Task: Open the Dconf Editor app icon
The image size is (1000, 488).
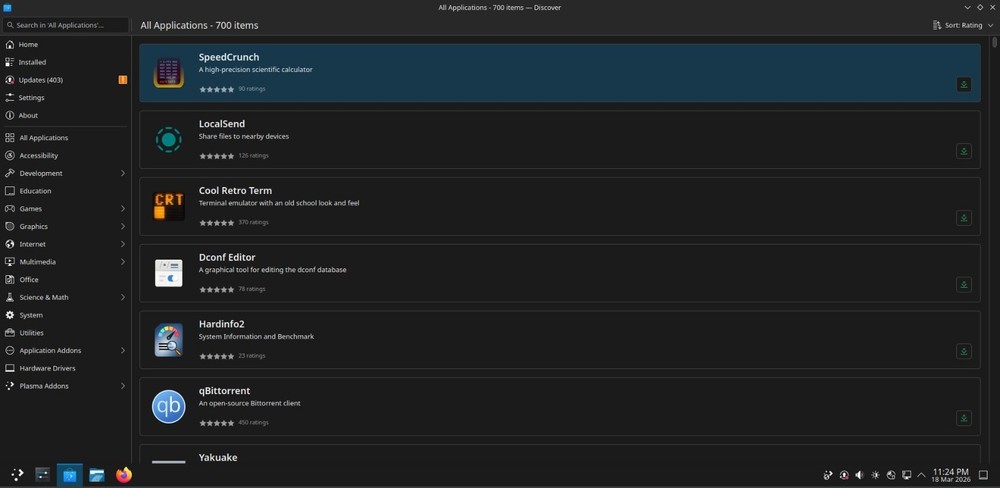Action: tap(168, 273)
